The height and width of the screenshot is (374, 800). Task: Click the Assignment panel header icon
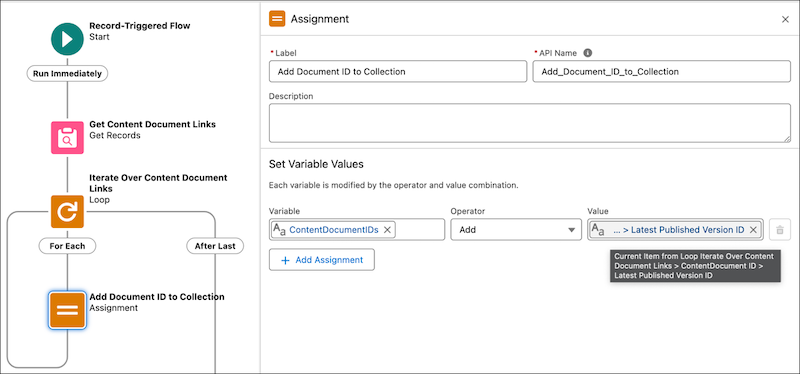pyautogui.click(x=277, y=19)
